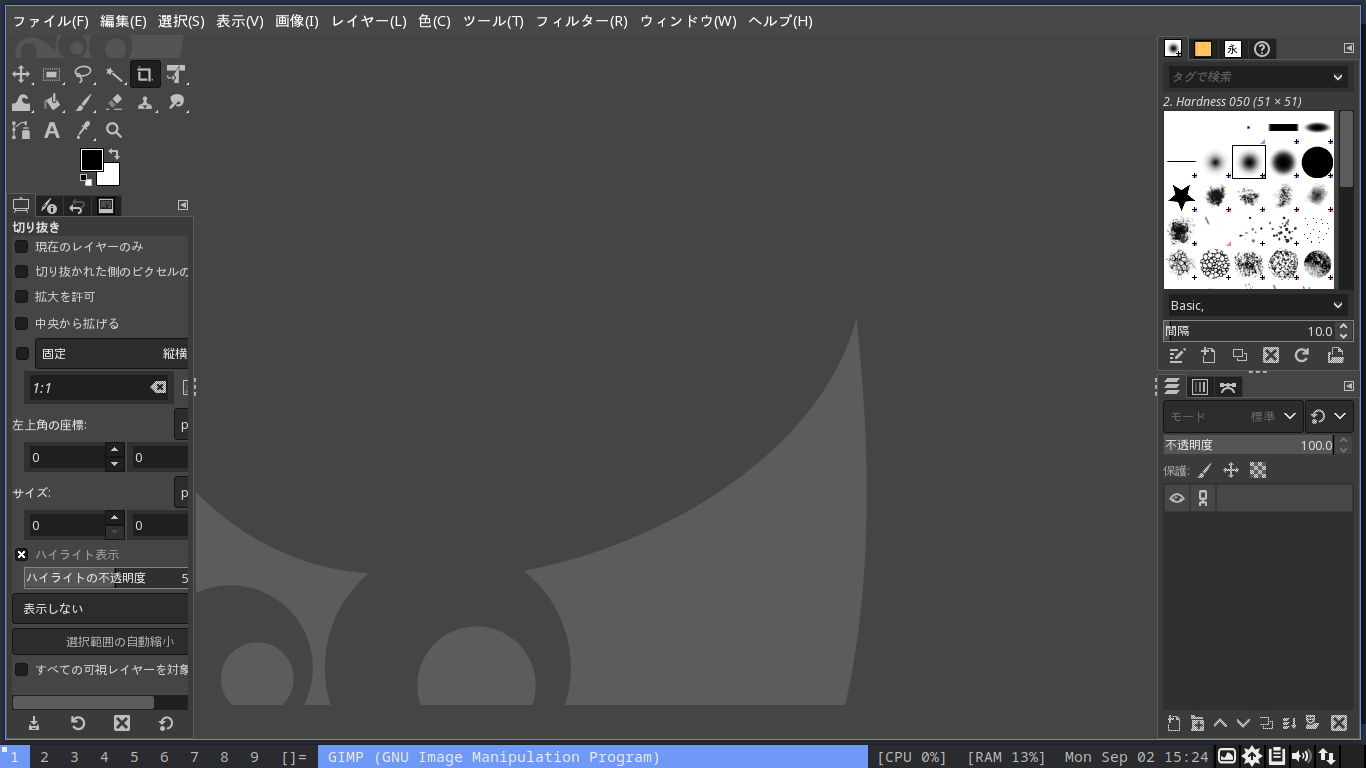
Task: Select the Fuzzy Select wand tool
Action: coord(114,74)
